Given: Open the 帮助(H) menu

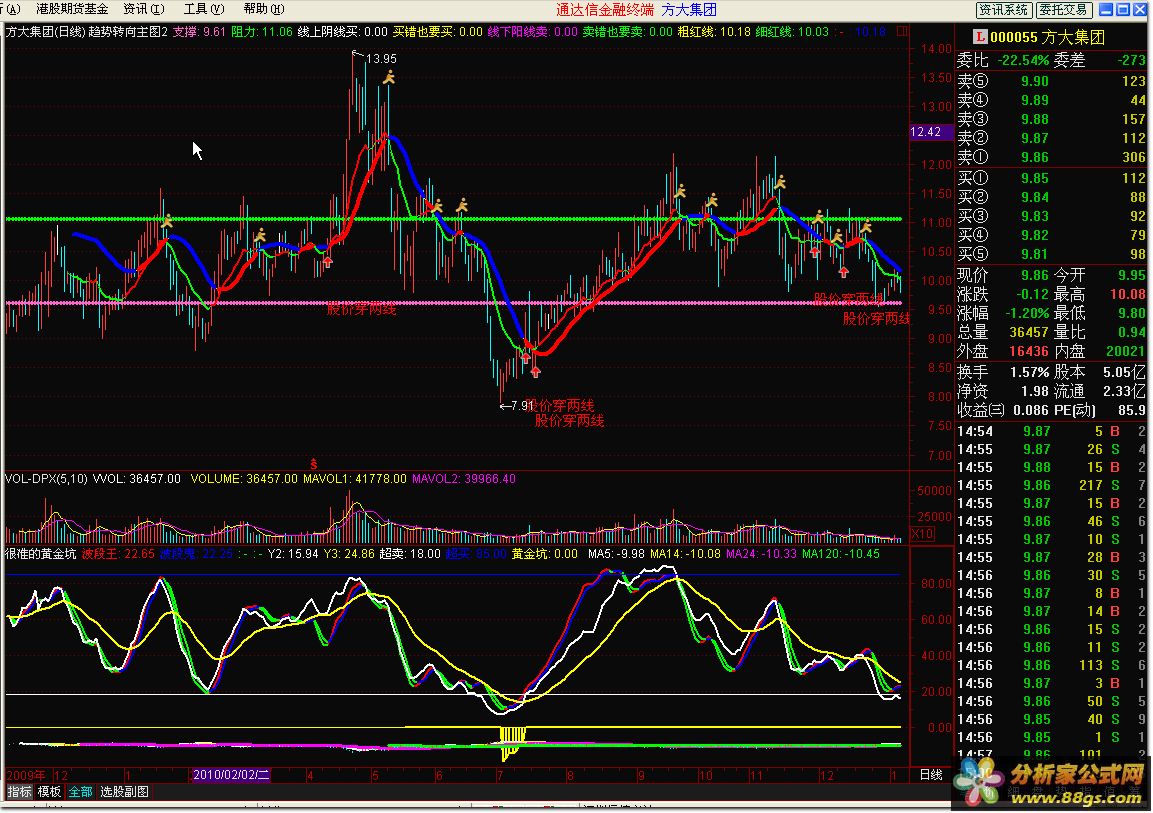Looking at the screenshot, I should [263, 9].
